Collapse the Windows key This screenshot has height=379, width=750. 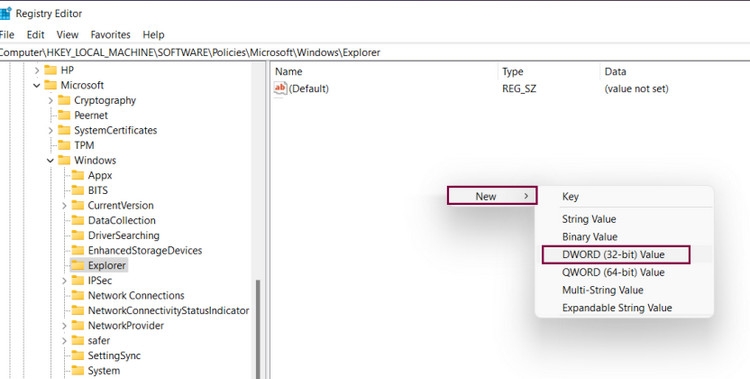click(x=51, y=160)
